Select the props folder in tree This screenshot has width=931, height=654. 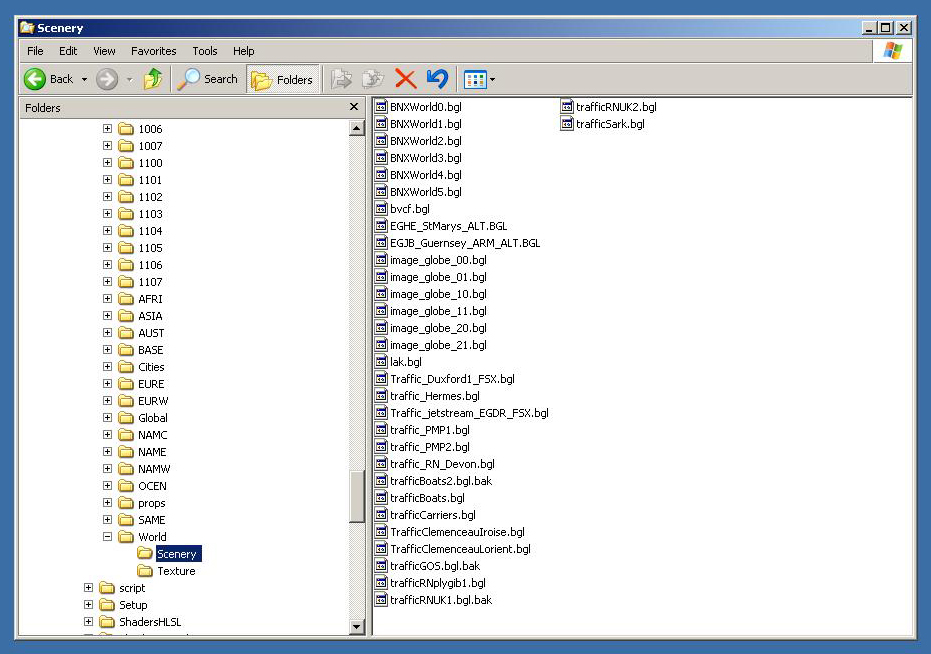(x=151, y=503)
